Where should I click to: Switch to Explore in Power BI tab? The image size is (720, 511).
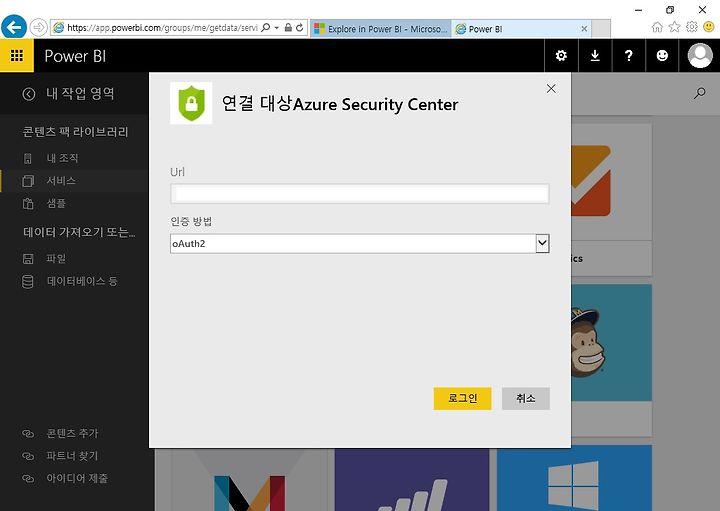click(381, 29)
